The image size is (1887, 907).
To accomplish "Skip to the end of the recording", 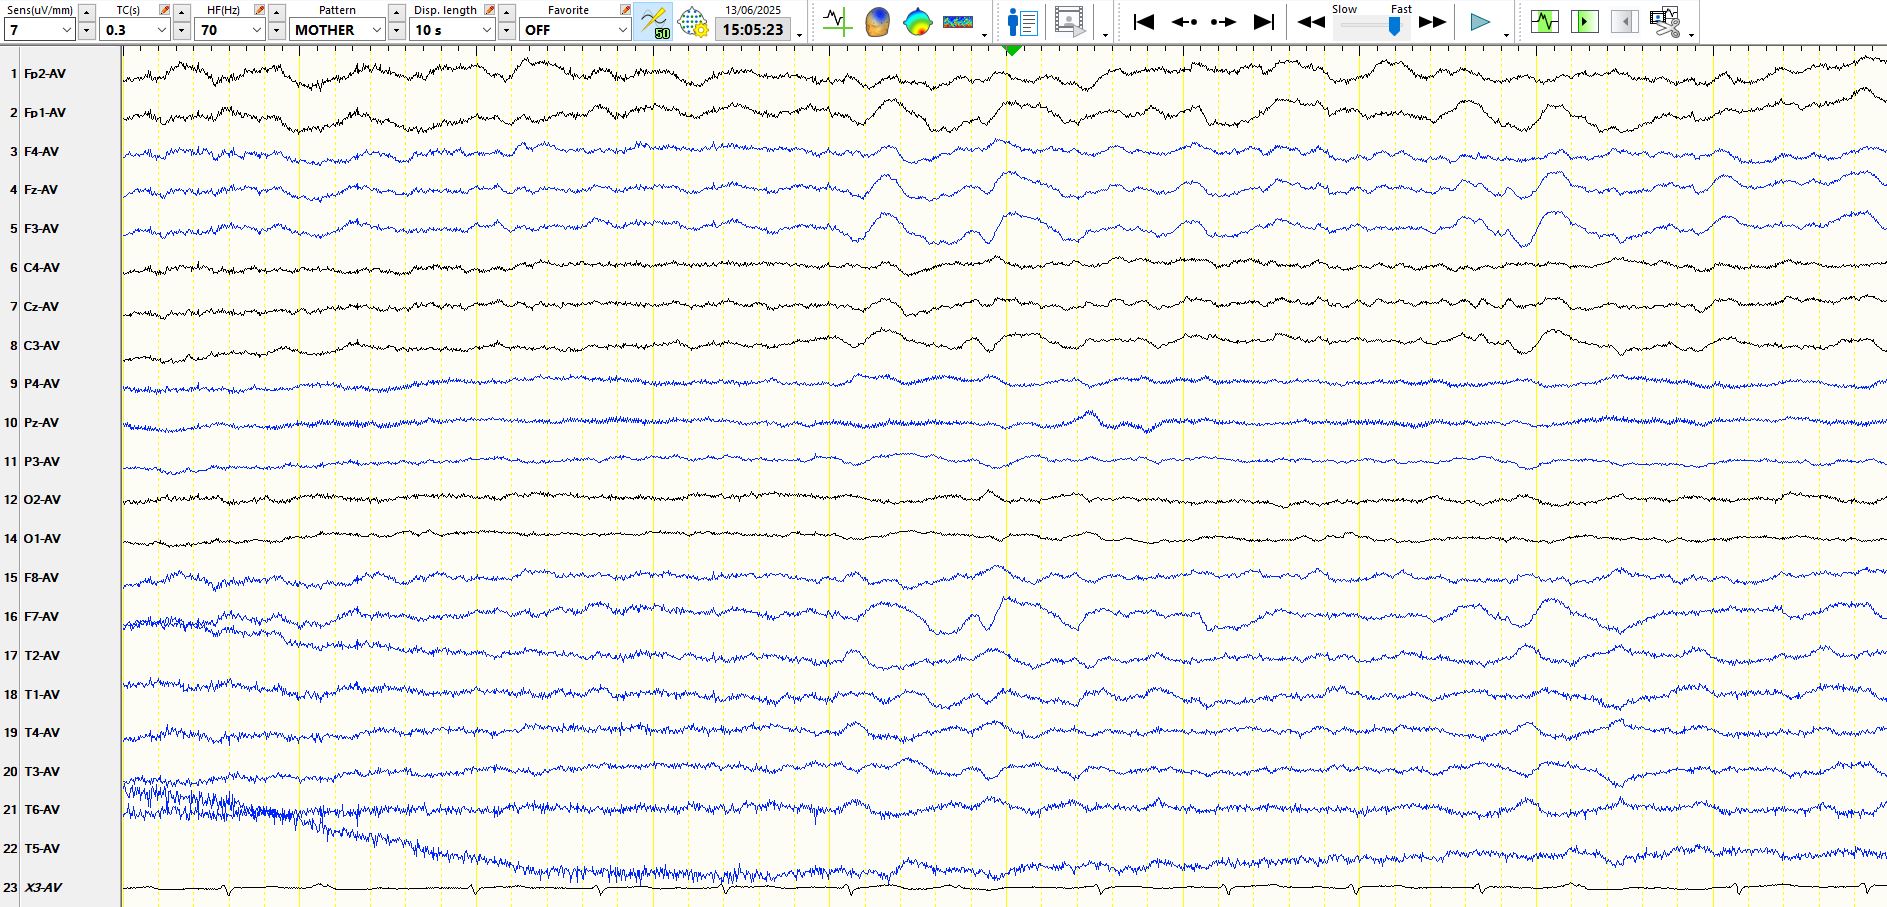I will point(1264,22).
